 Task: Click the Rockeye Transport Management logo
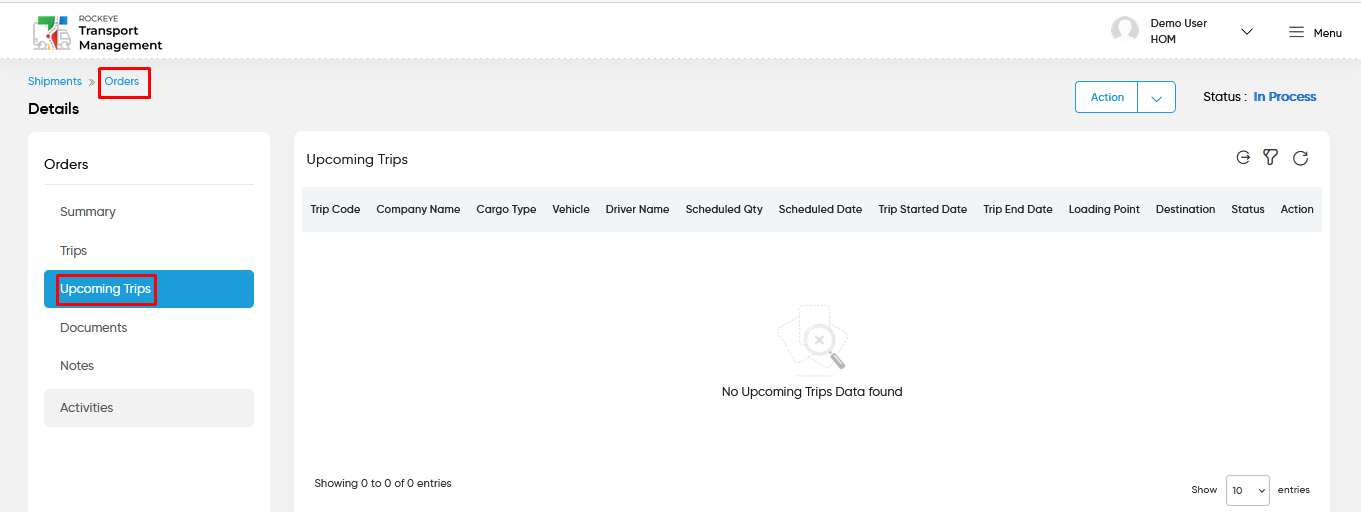point(97,32)
